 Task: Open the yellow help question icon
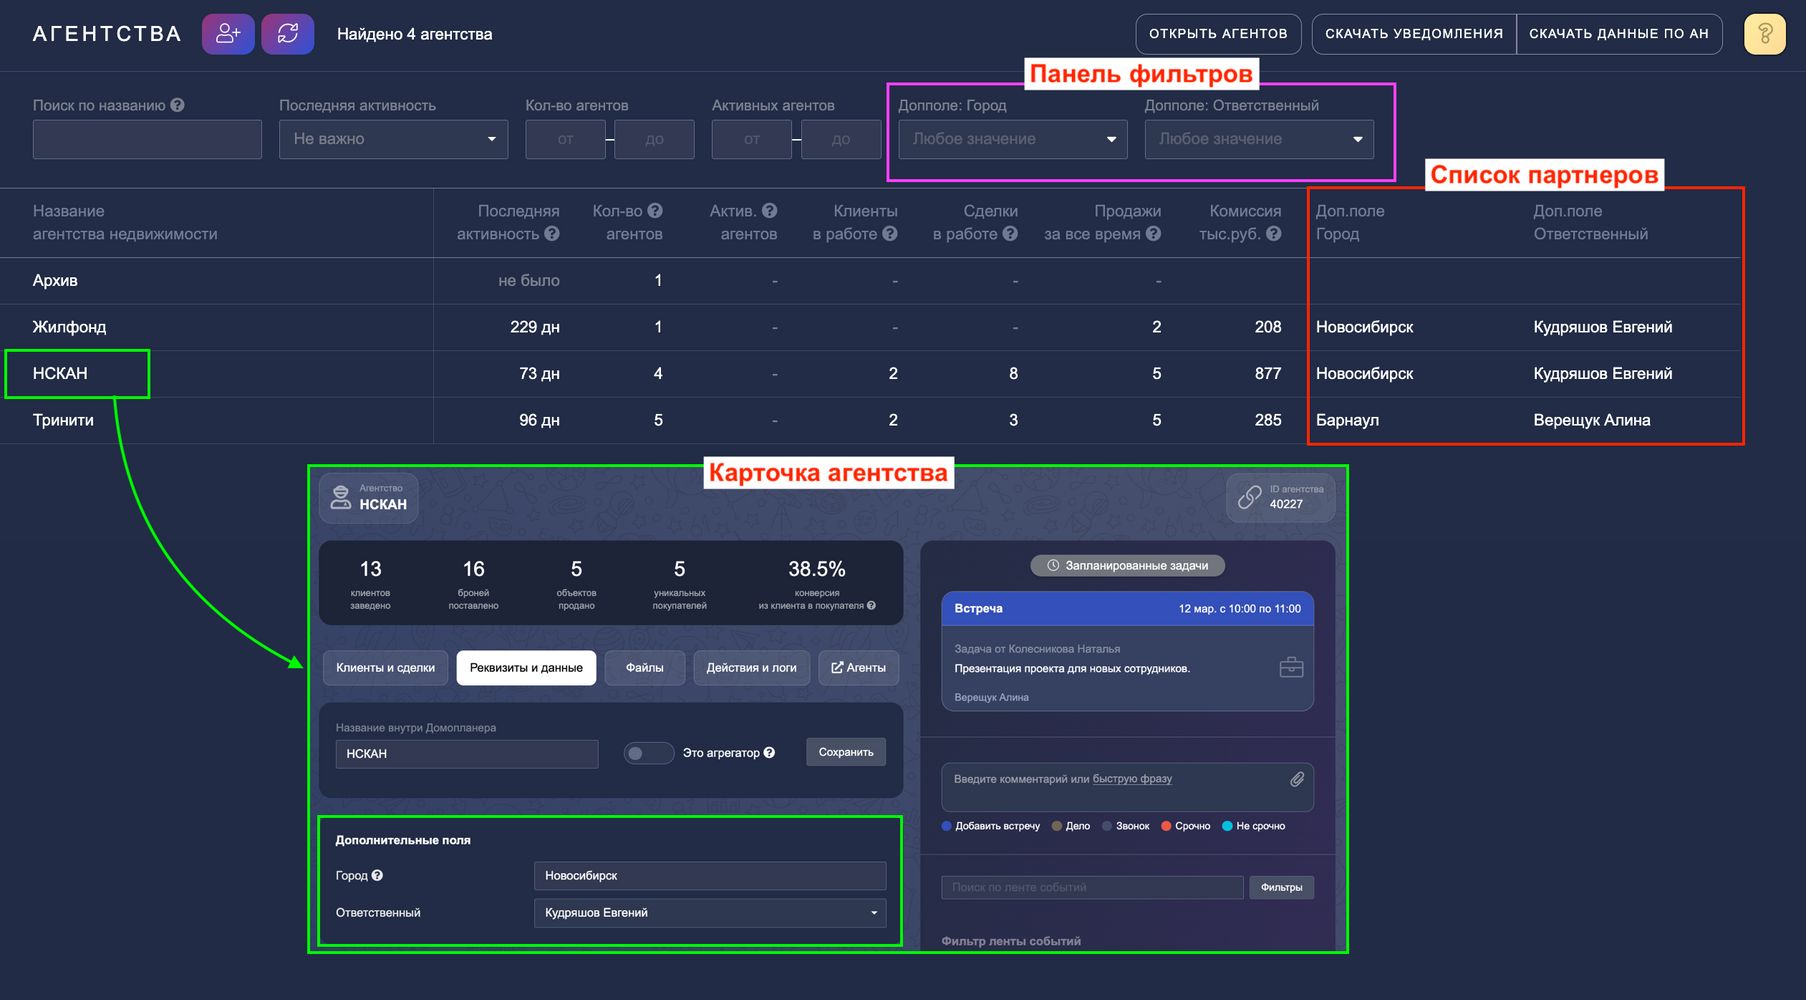[1764, 35]
